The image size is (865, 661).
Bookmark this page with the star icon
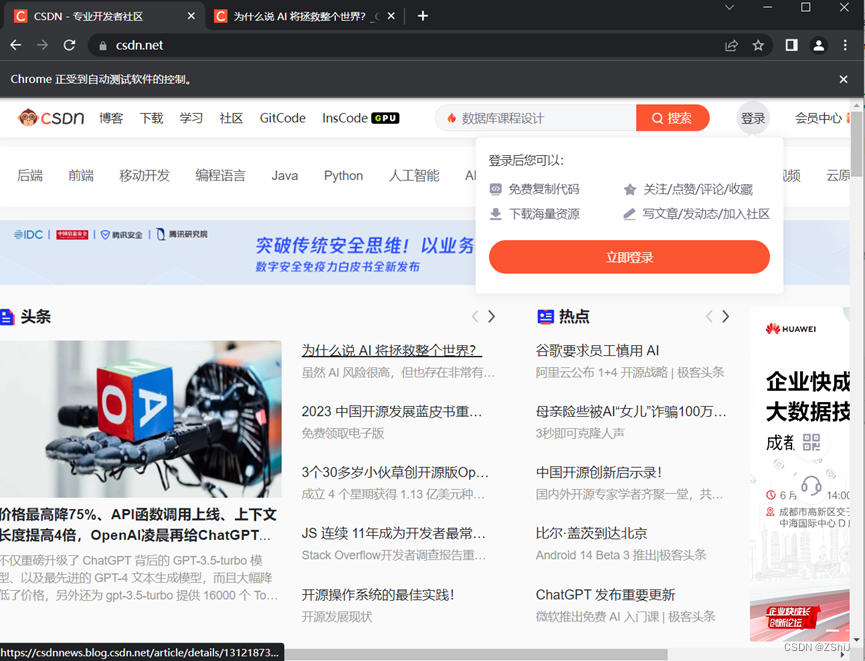point(759,45)
